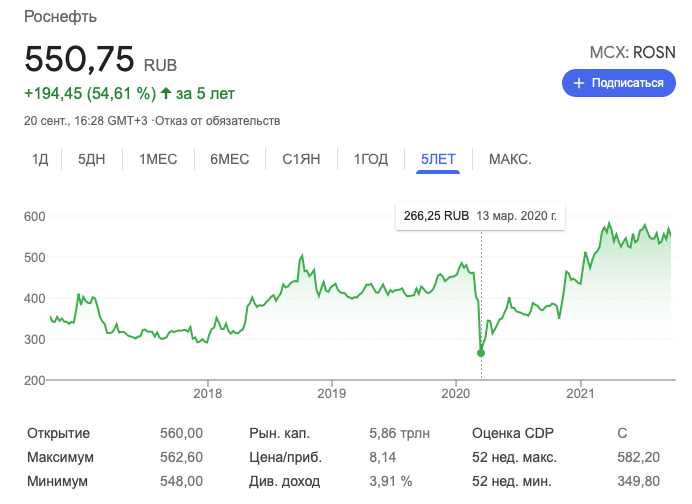Click the Див. доход label

tap(284, 481)
